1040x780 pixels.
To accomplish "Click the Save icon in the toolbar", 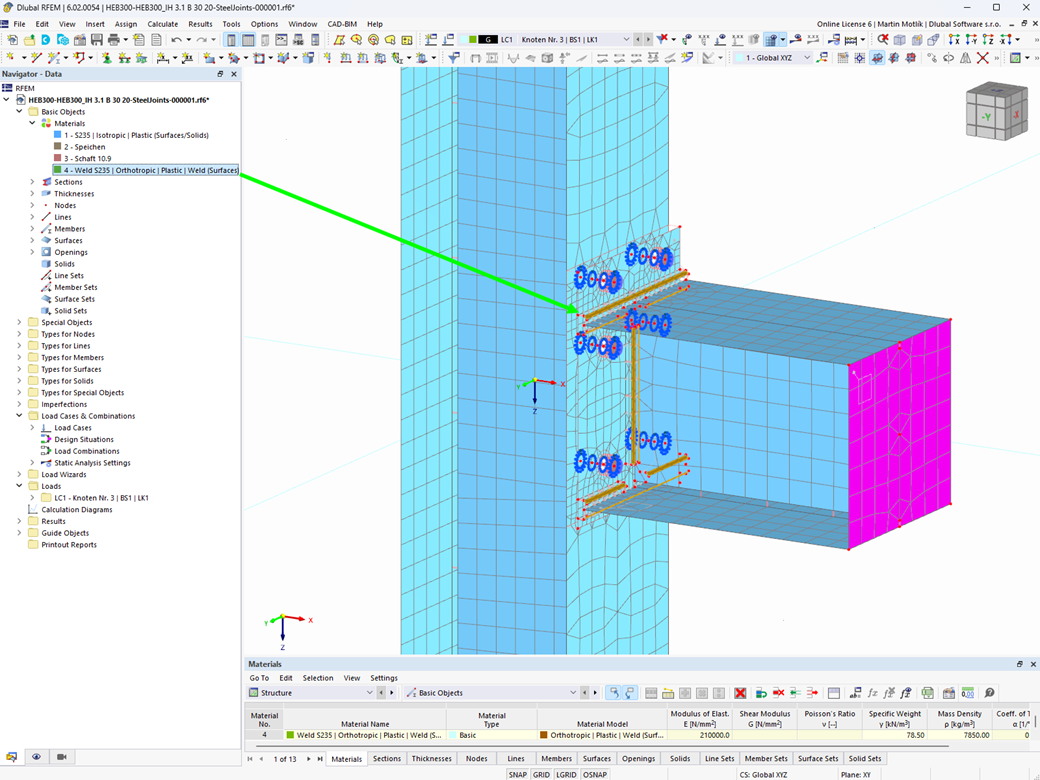I will [x=96, y=39].
